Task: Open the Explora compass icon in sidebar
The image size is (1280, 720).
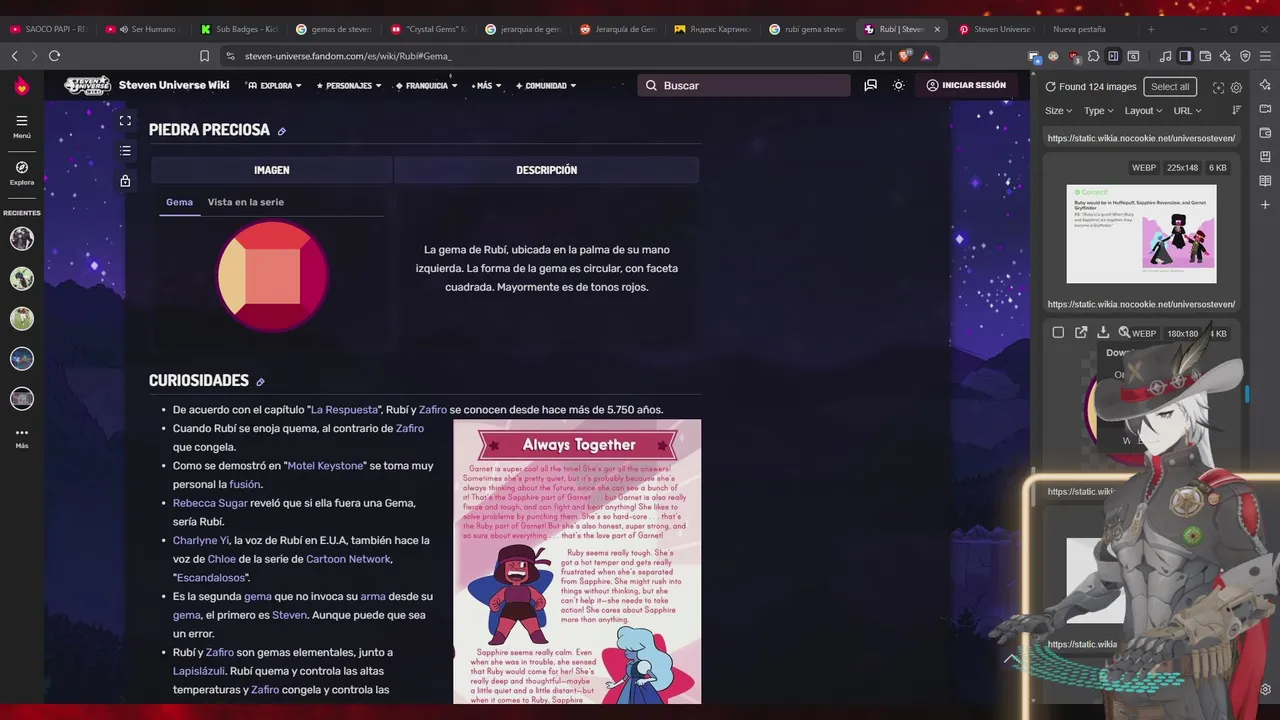Action: (22, 167)
